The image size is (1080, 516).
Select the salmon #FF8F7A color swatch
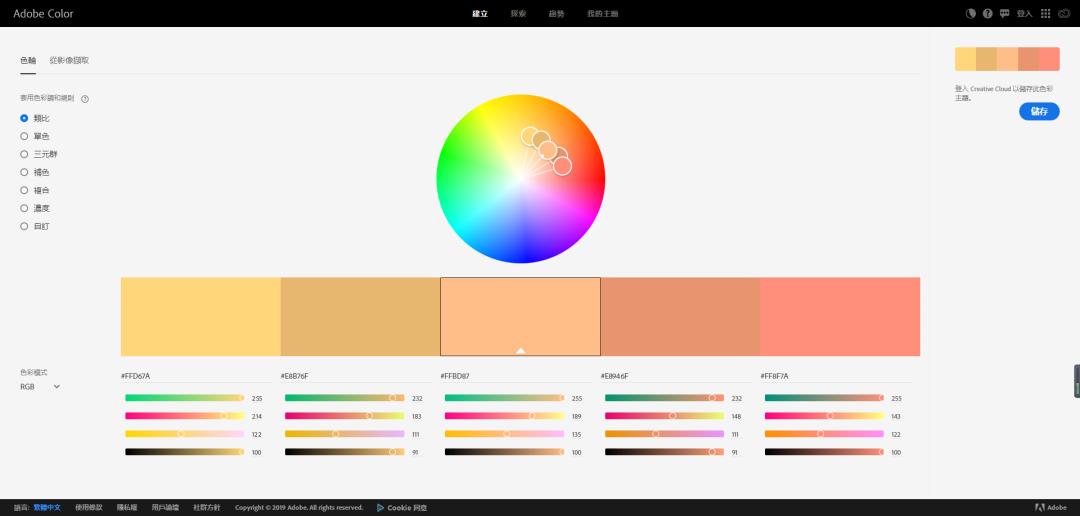tap(840, 316)
